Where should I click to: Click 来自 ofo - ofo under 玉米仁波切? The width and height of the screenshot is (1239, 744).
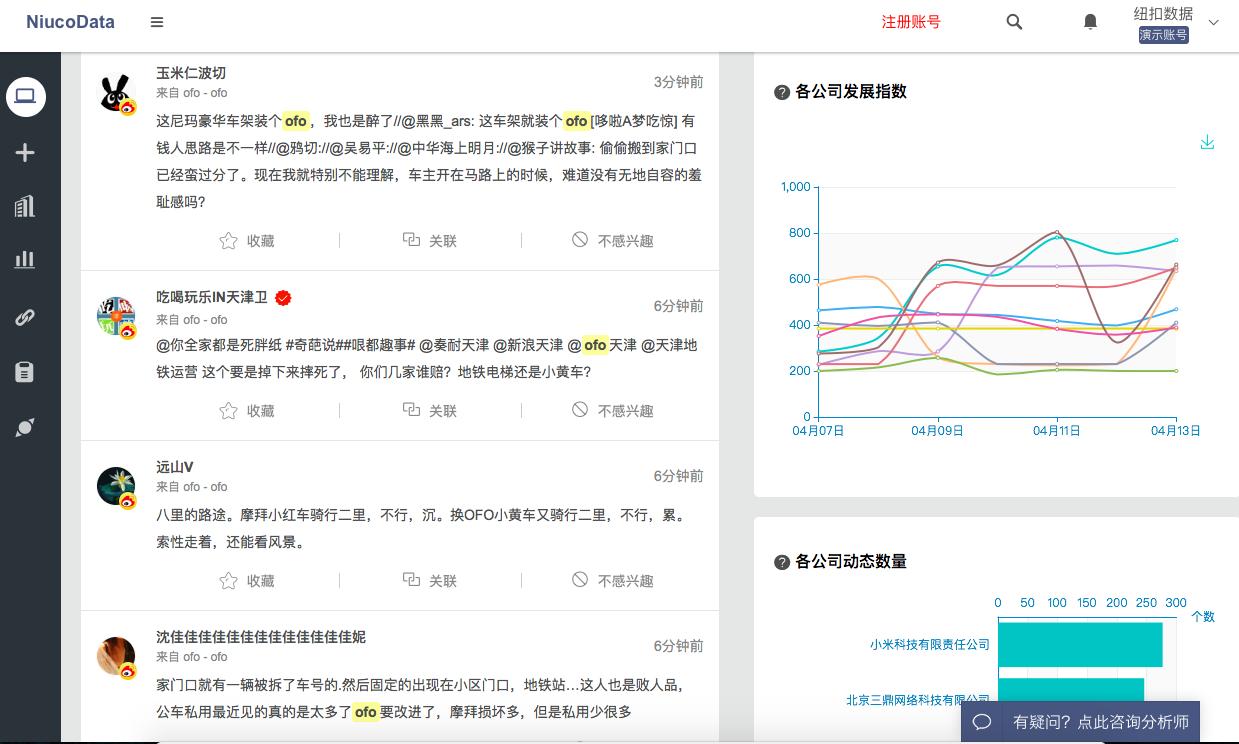(192, 93)
